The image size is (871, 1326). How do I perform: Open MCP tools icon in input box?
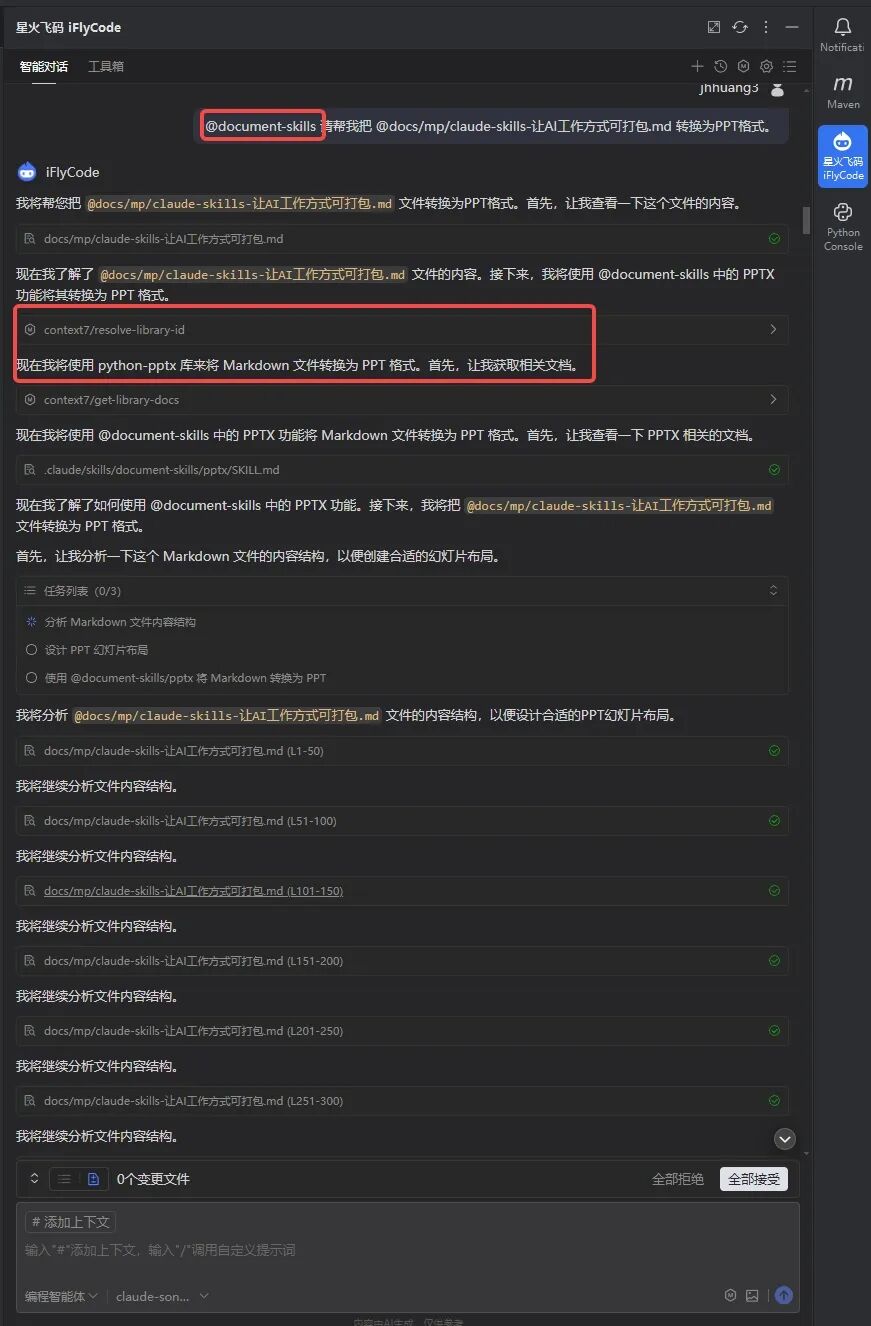[x=730, y=1295]
